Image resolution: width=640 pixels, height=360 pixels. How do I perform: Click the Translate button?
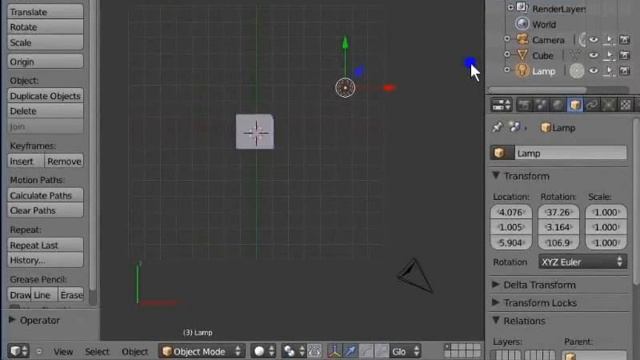coord(45,12)
